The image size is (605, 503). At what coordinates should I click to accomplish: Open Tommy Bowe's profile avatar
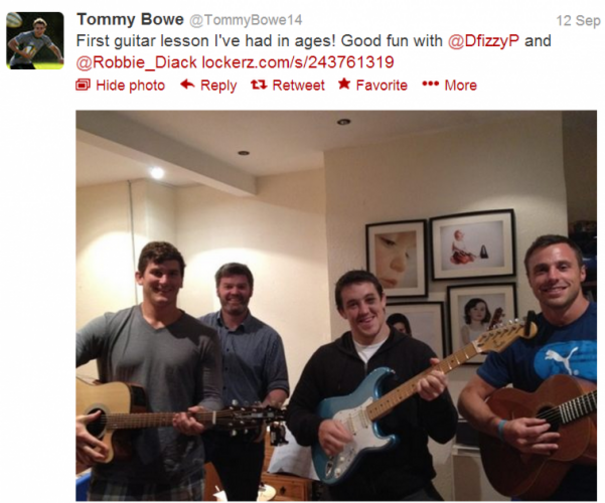35,41
